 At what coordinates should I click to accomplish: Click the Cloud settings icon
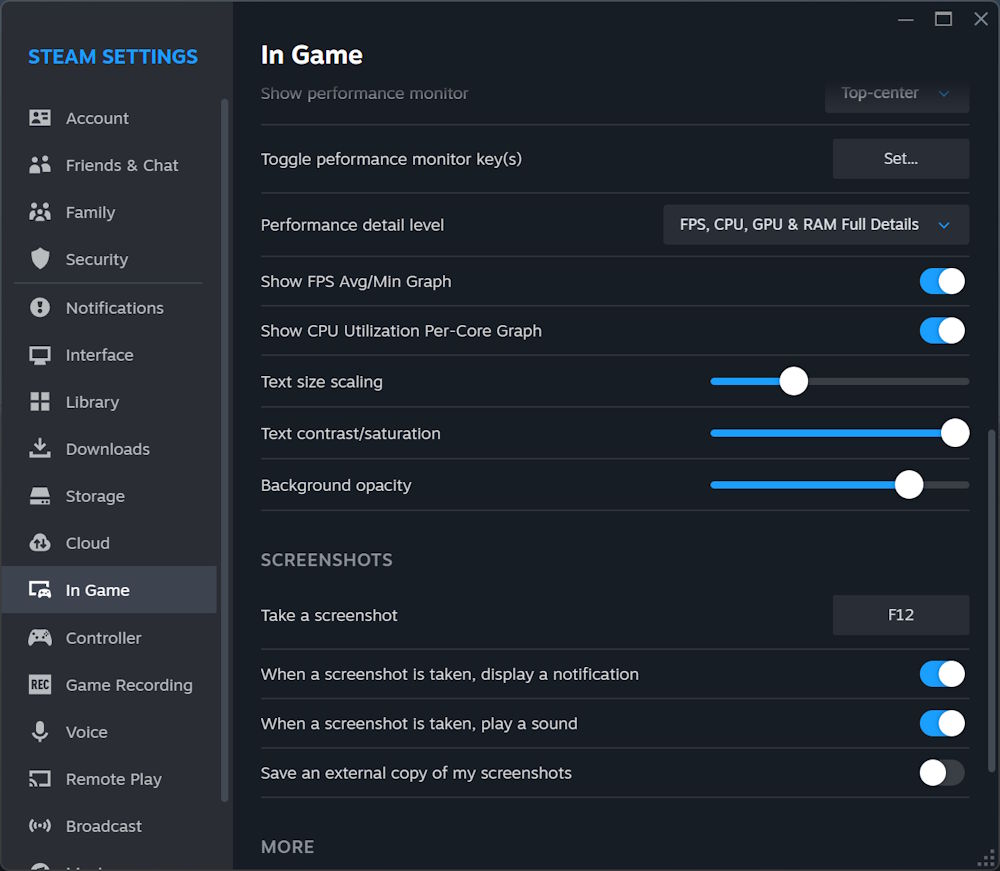(x=39, y=543)
